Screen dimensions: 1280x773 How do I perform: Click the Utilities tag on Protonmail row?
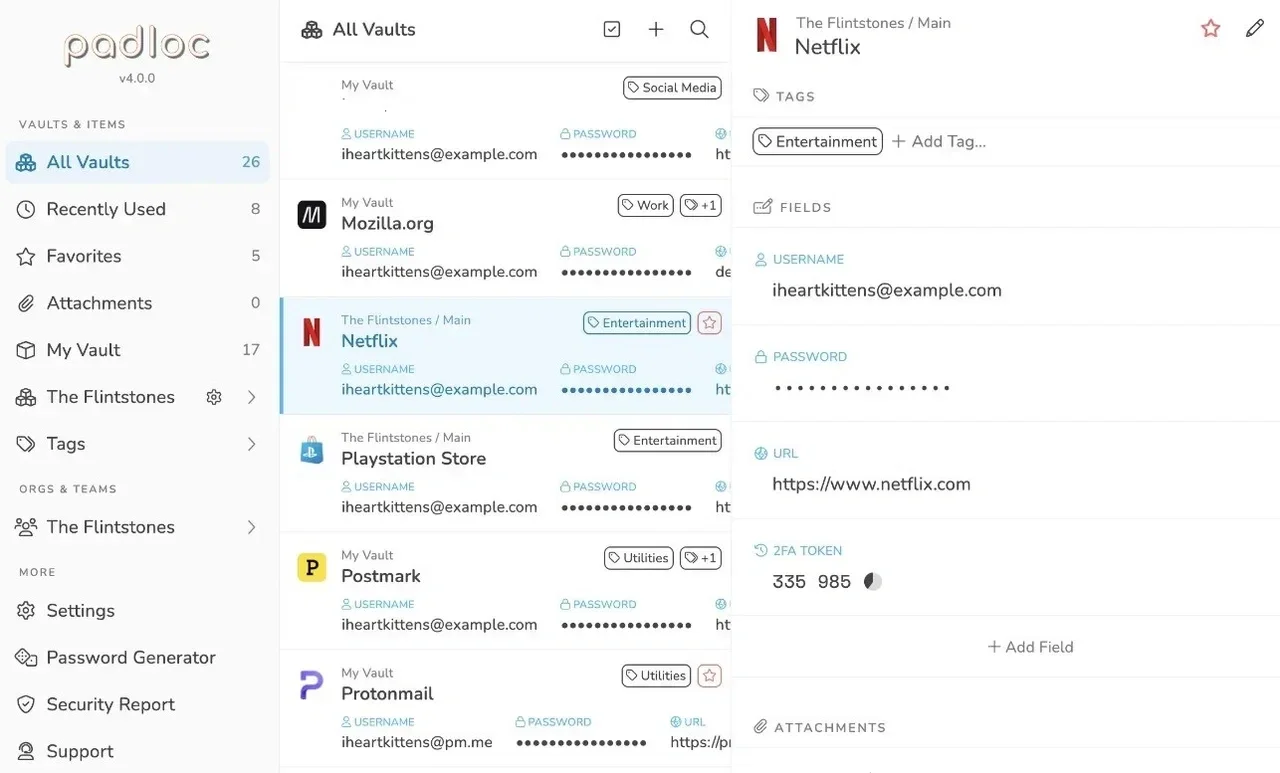point(656,676)
